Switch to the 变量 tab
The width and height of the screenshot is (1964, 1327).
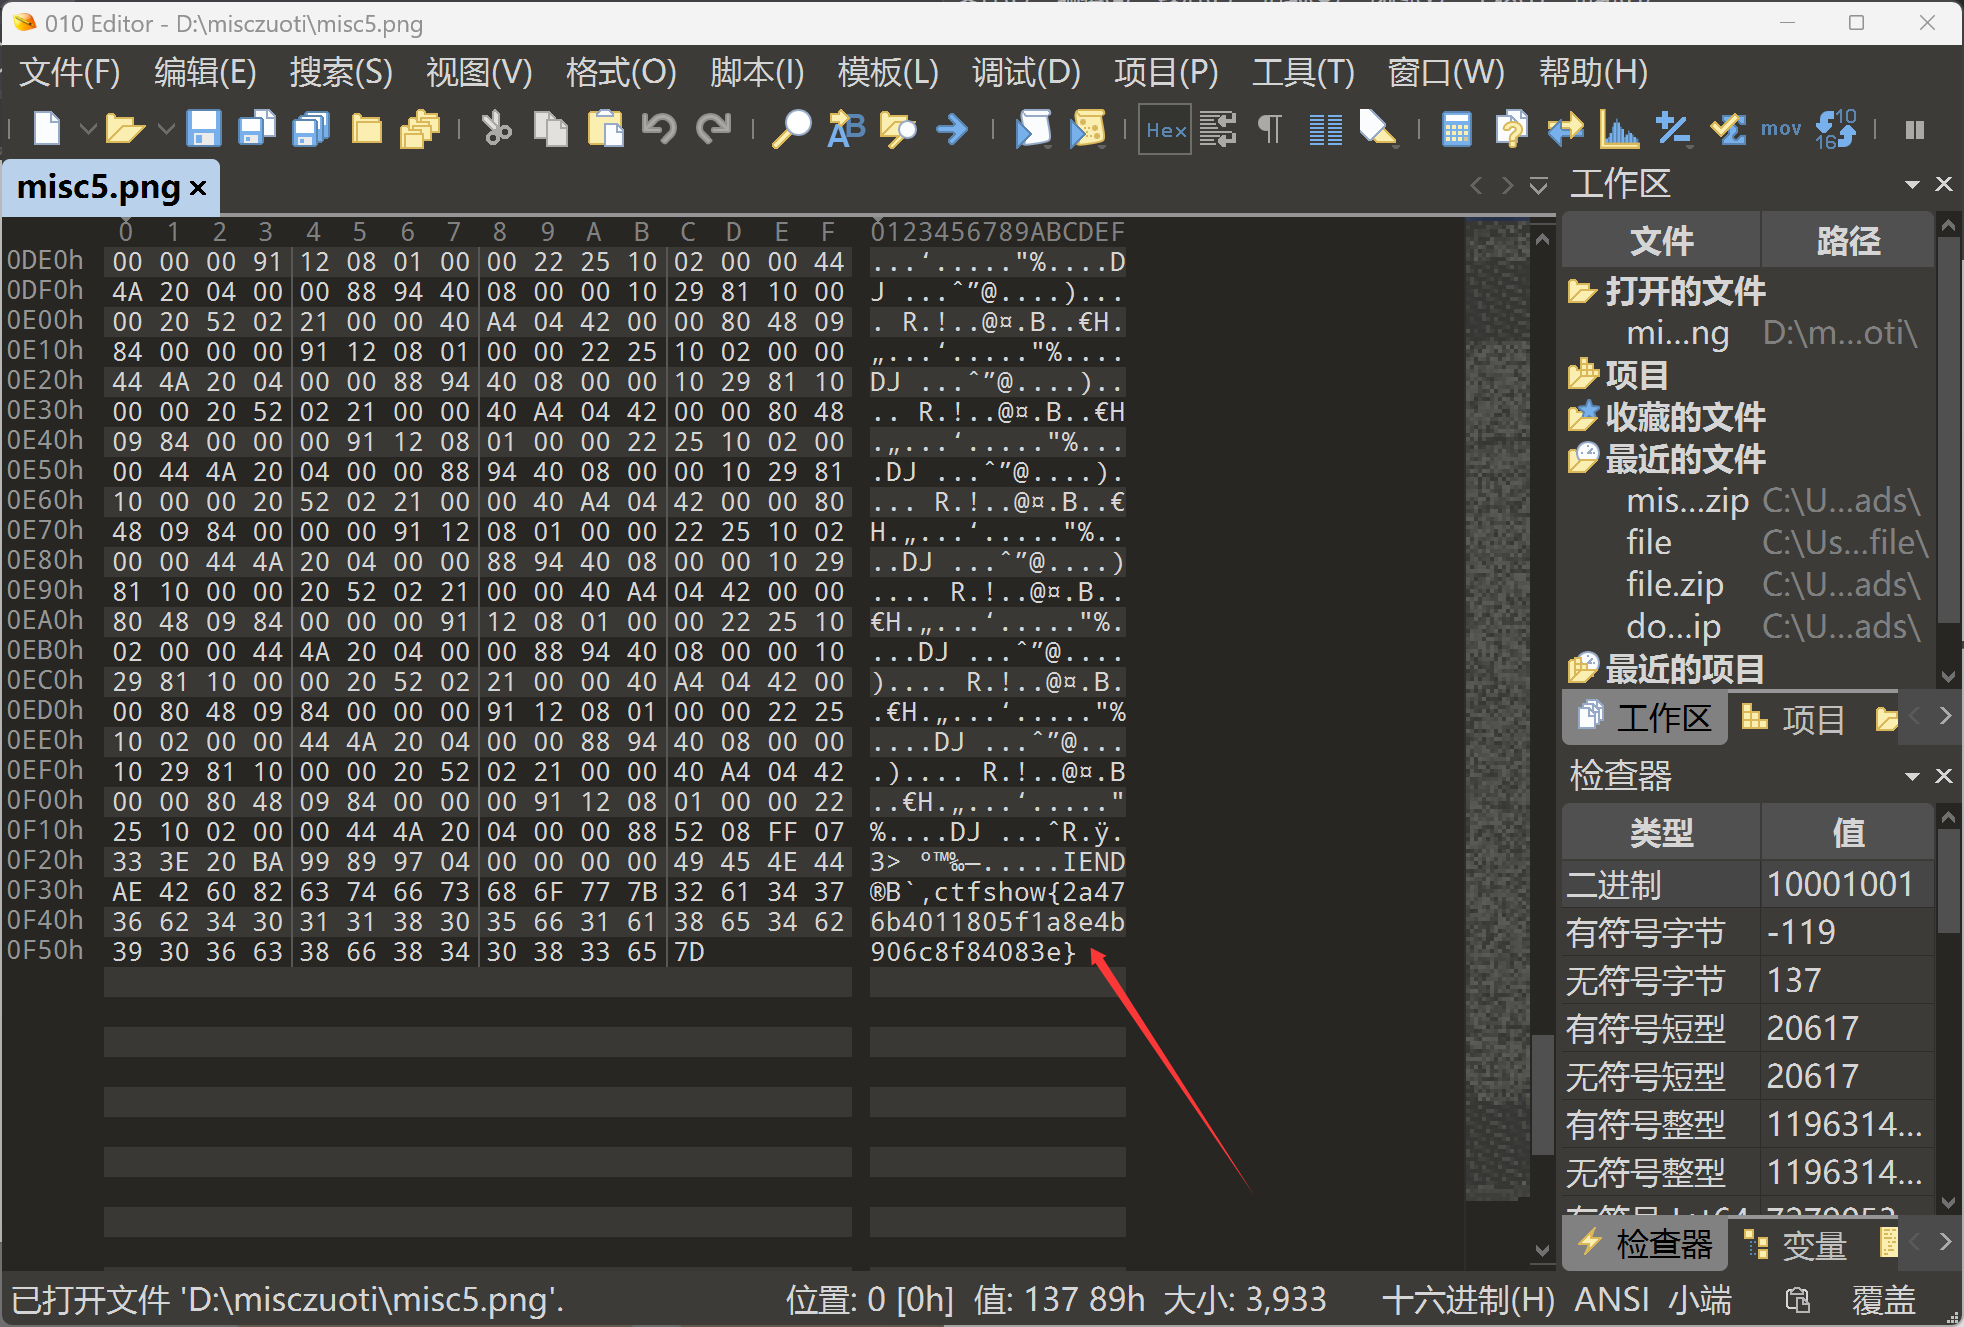pos(1797,1245)
